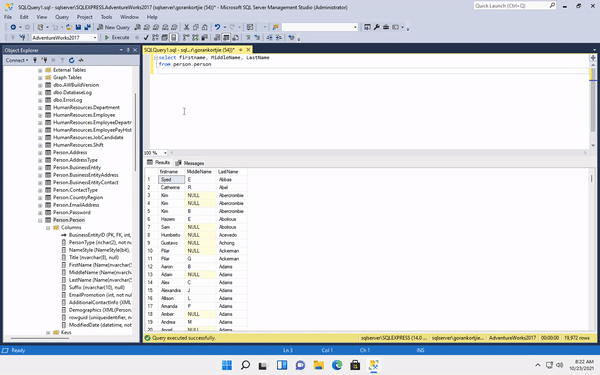Select HumanResources.Shift table

(x=78, y=145)
